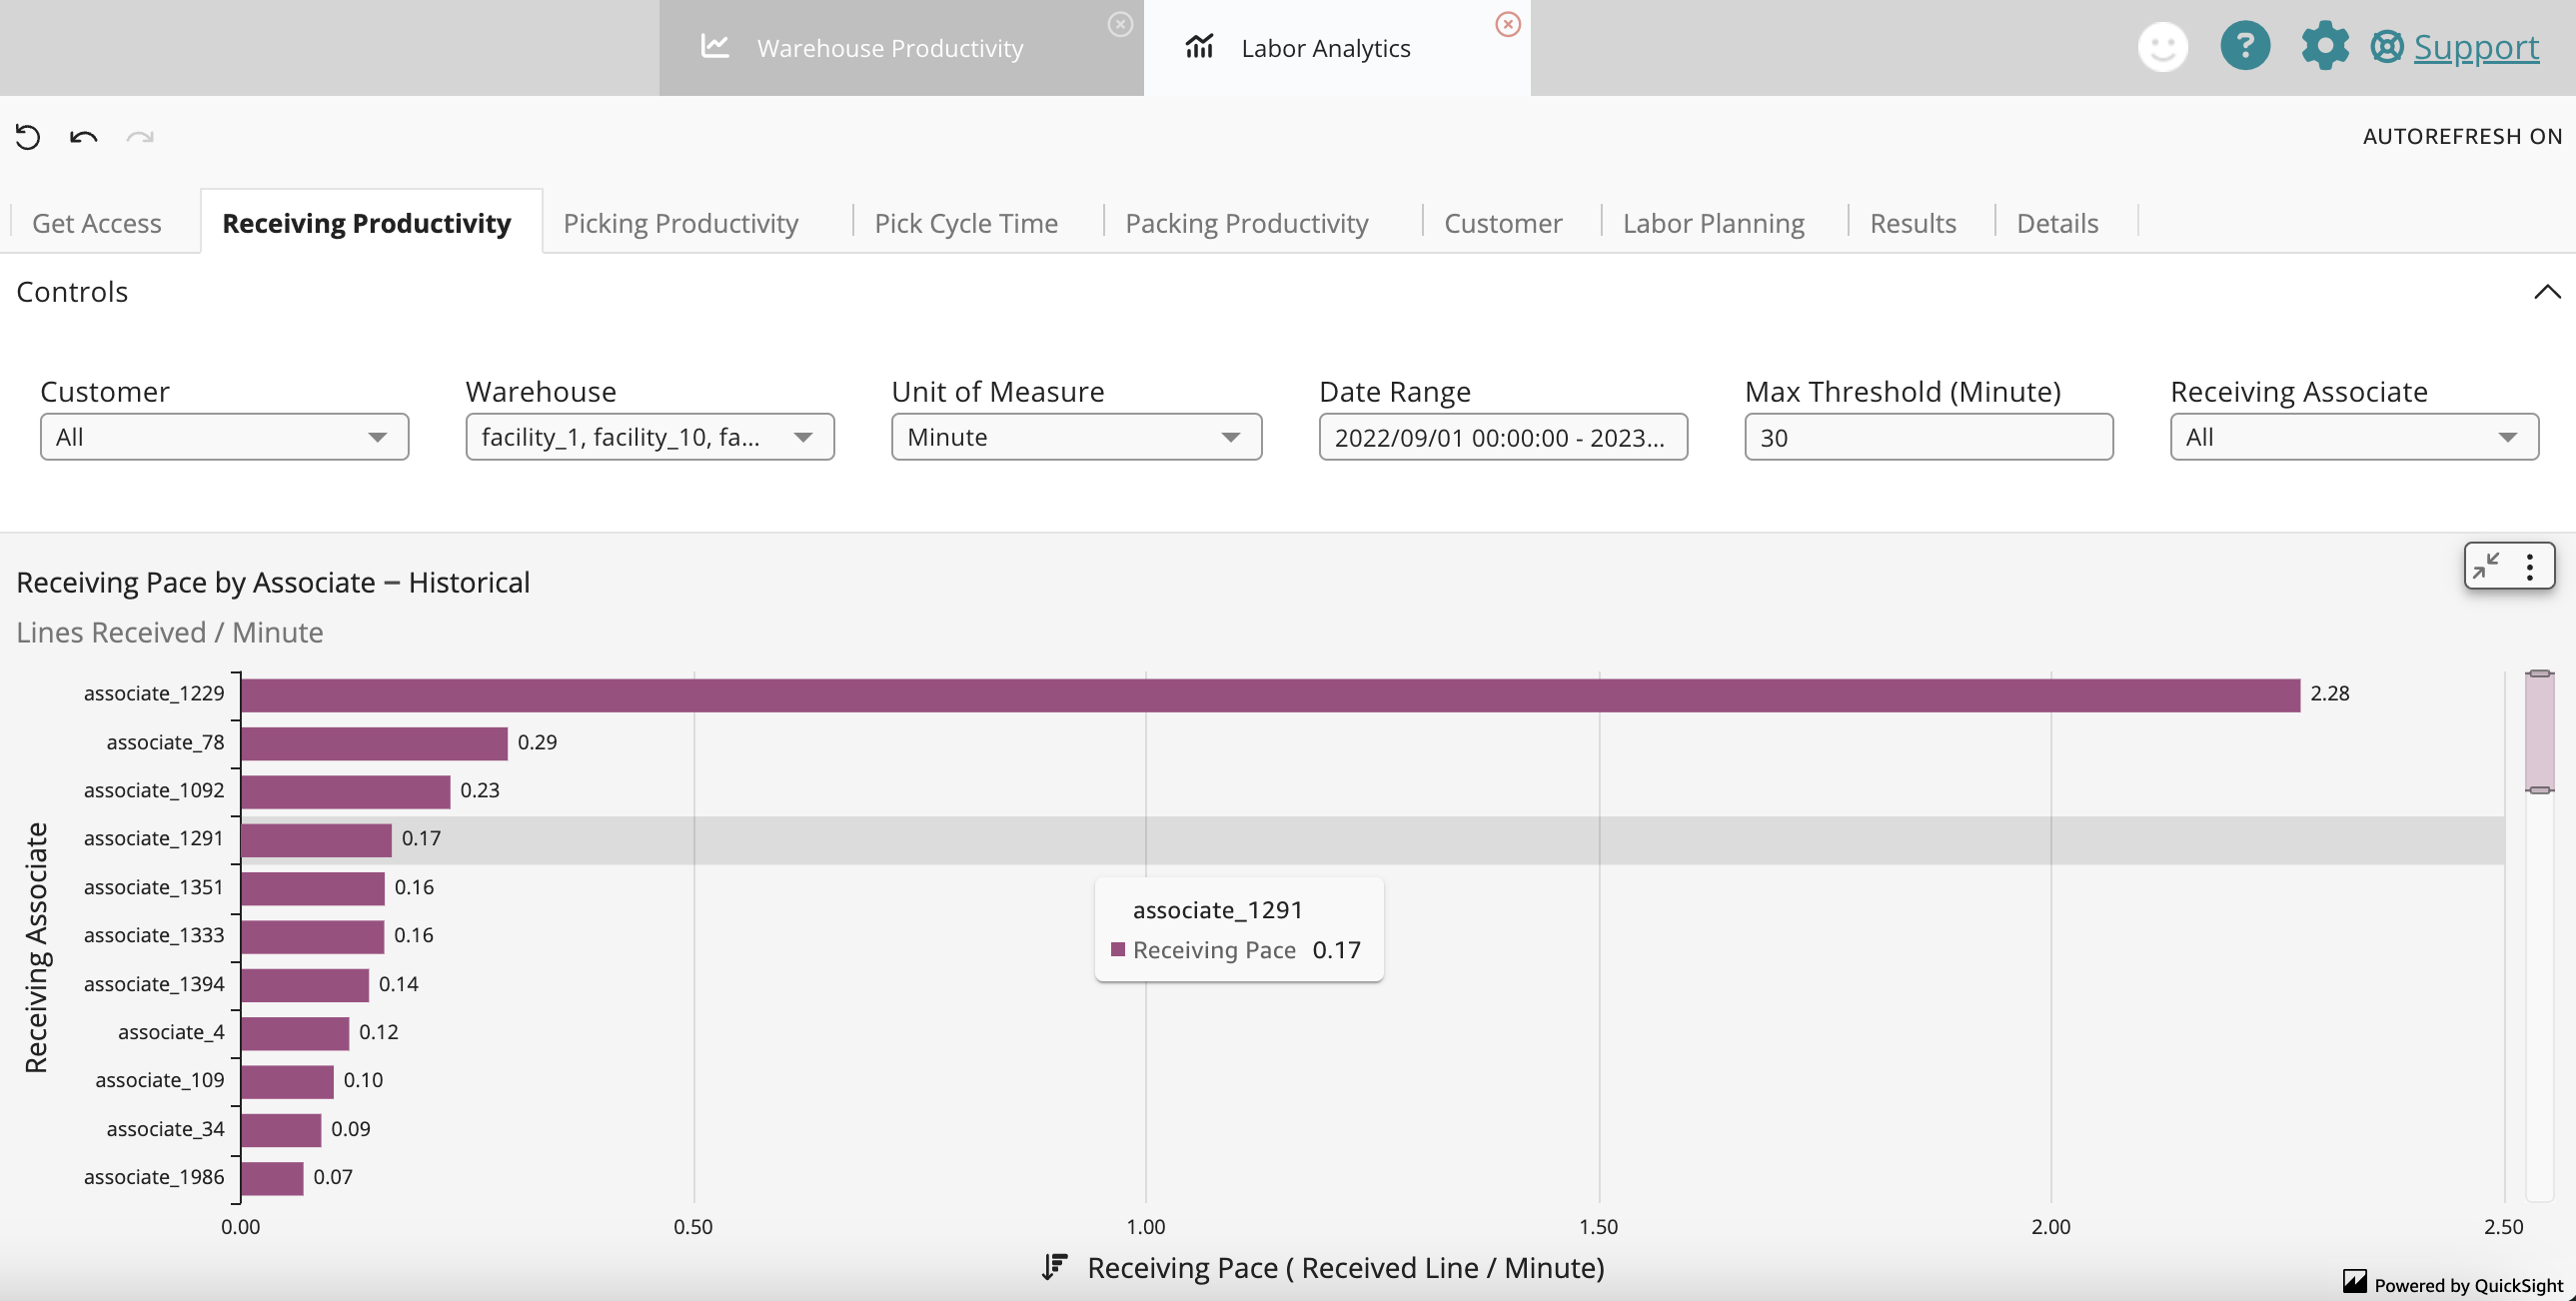Switch to the Picking Productivity tab

(680, 223)
